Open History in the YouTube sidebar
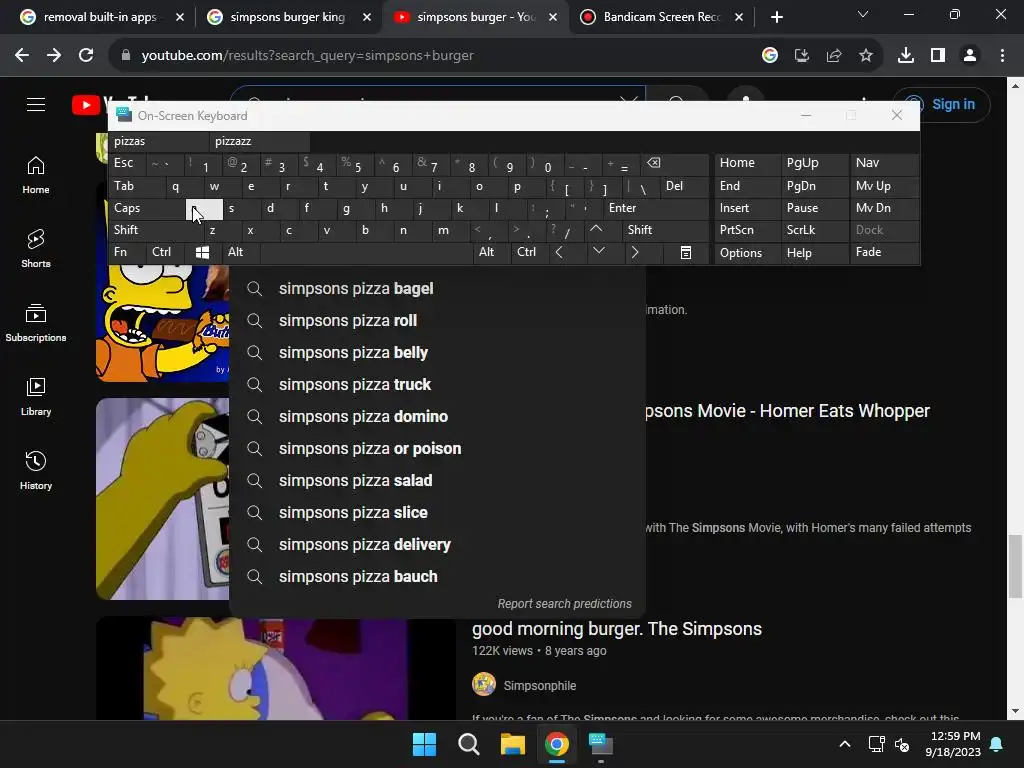 point(36,470)
